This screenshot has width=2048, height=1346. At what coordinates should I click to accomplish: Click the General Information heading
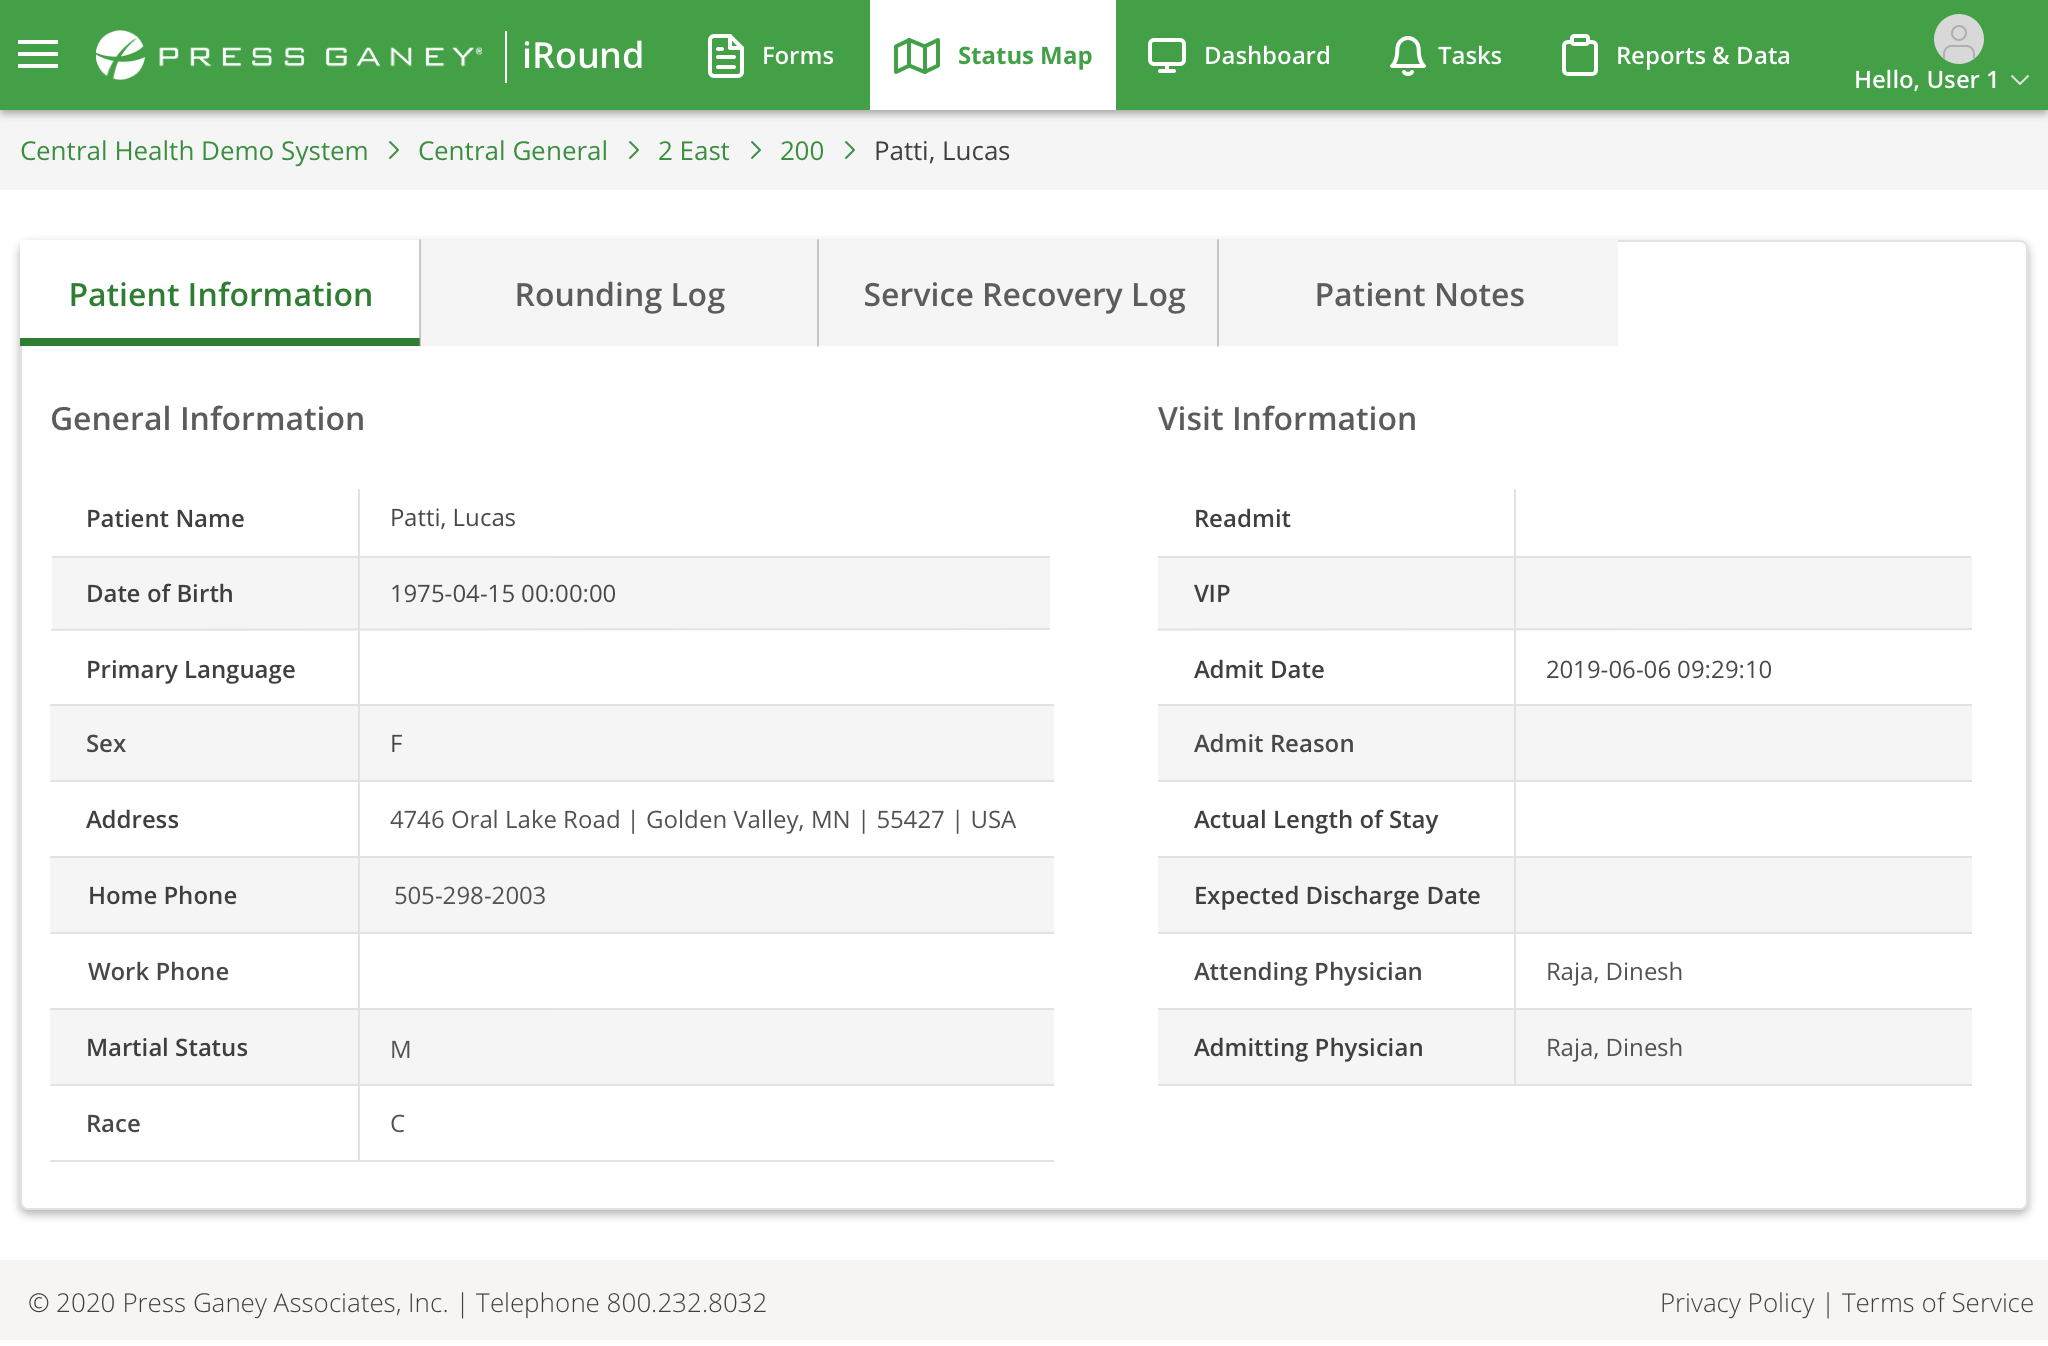point(208,419)
